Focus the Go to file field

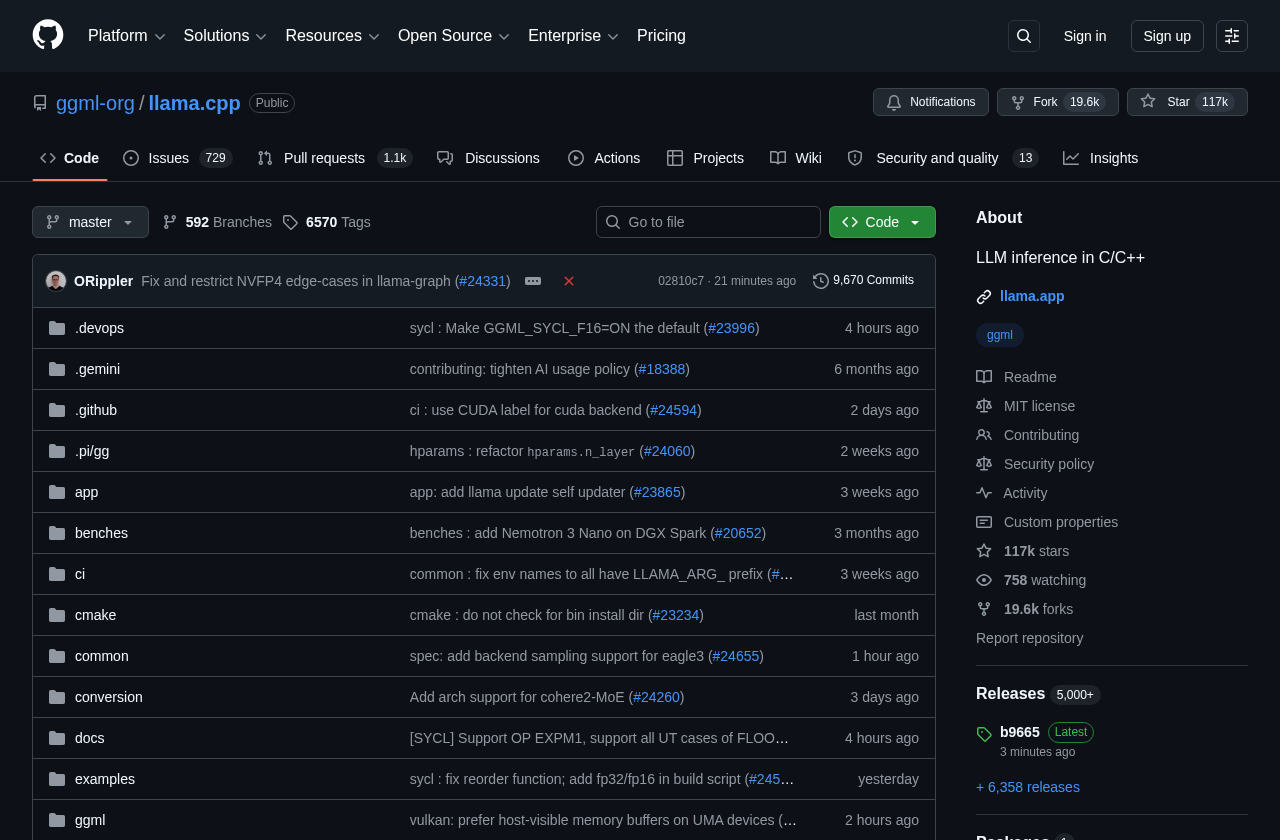pos(708,222)
